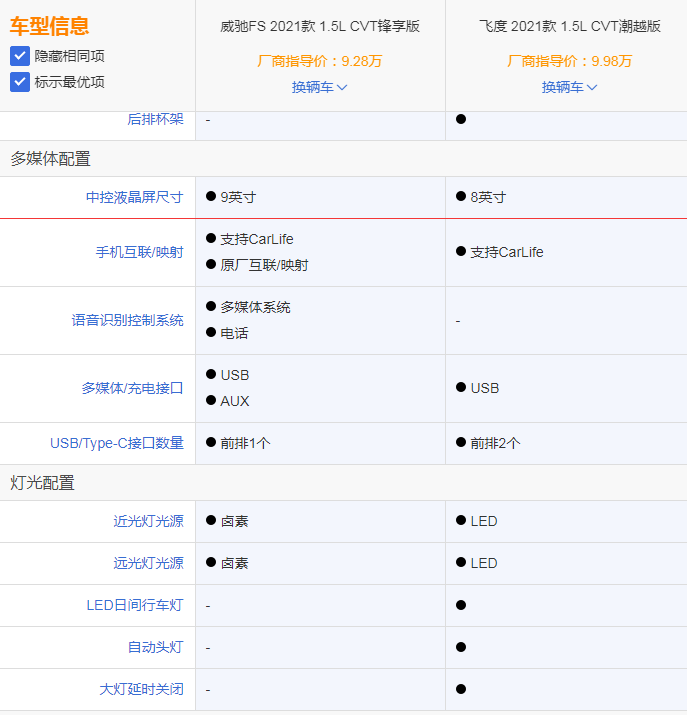Open 换辆车 dropdown under 威驰FS
The height and width of the screenshot is (715, 687).
click(x=320, y=87)
